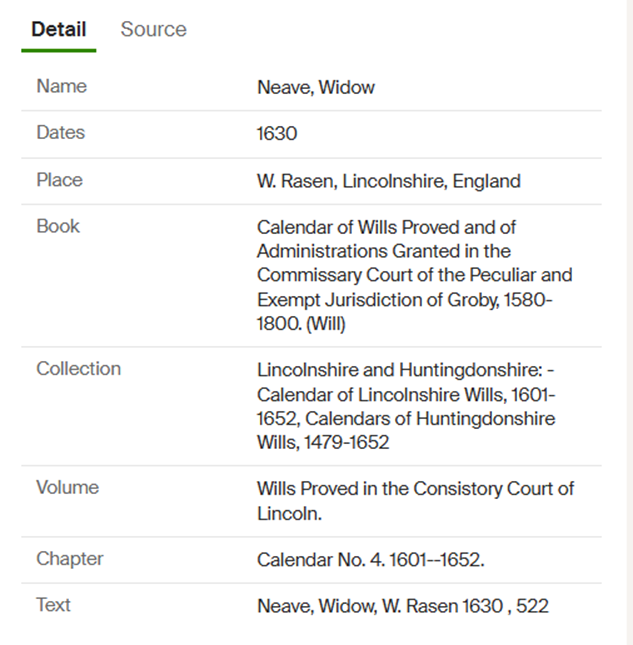
Task: Click the Chapter value Calendar No. 4
Action: [x=371, y=560]
